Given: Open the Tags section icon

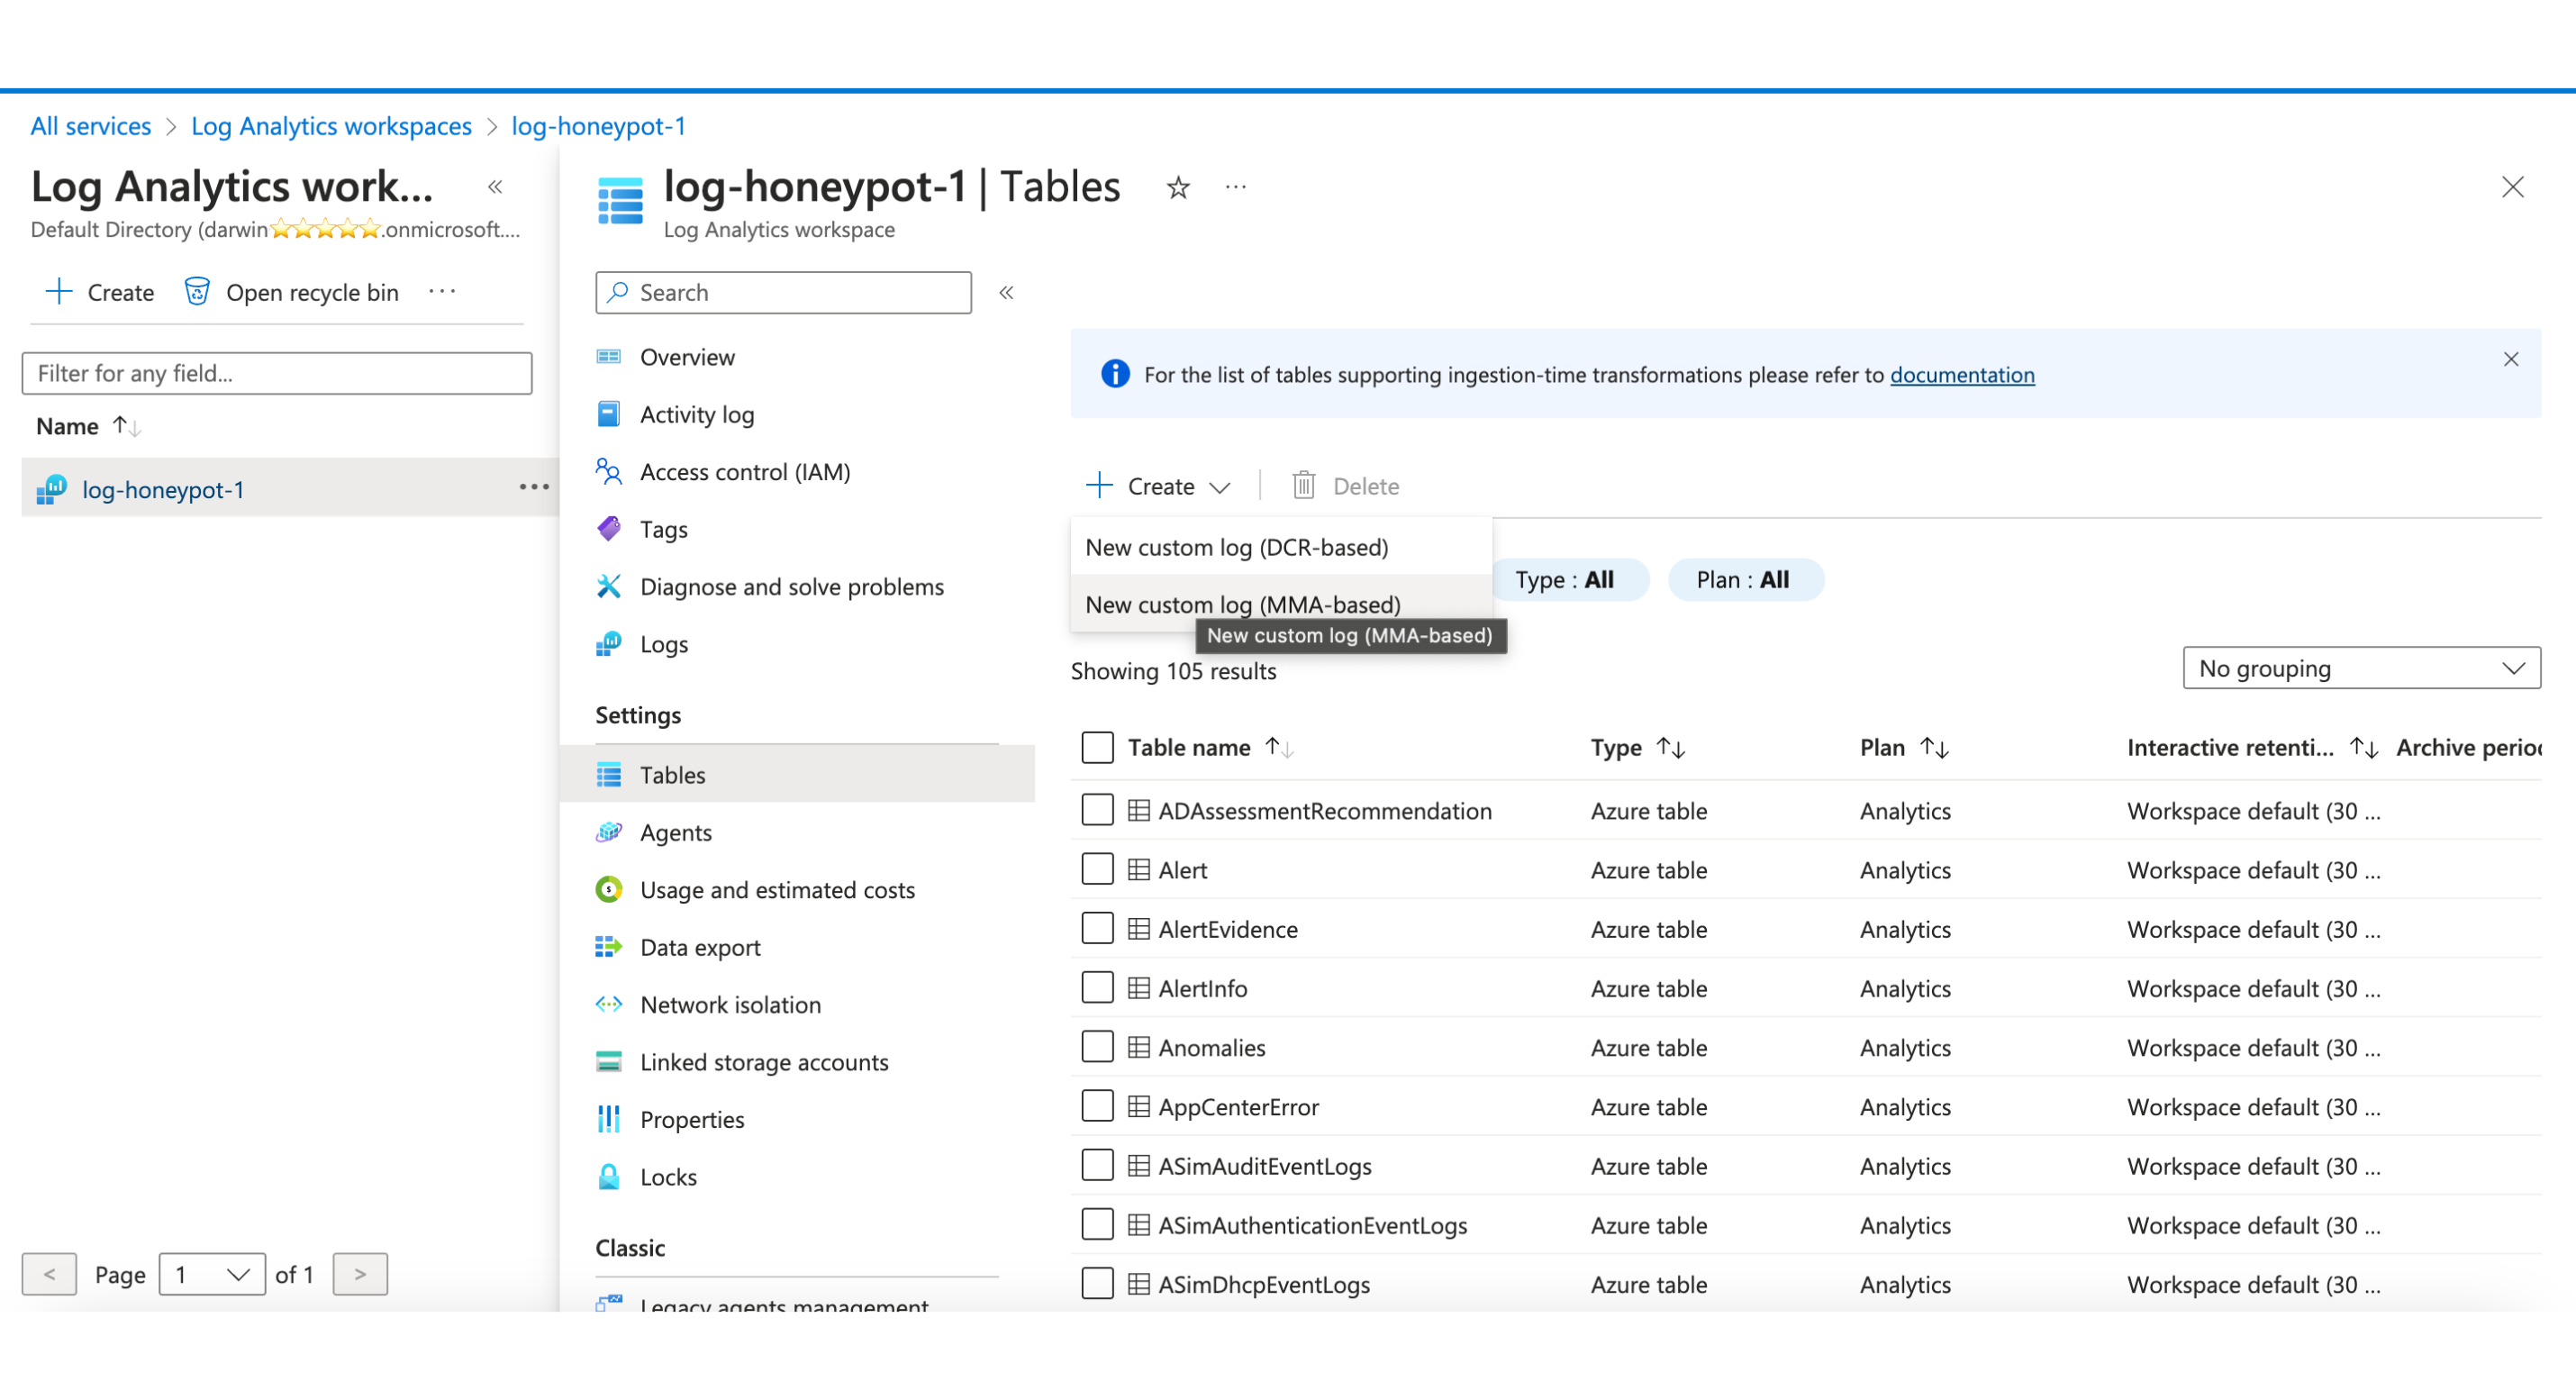Looking at the screenshot, I should point(609,529).
